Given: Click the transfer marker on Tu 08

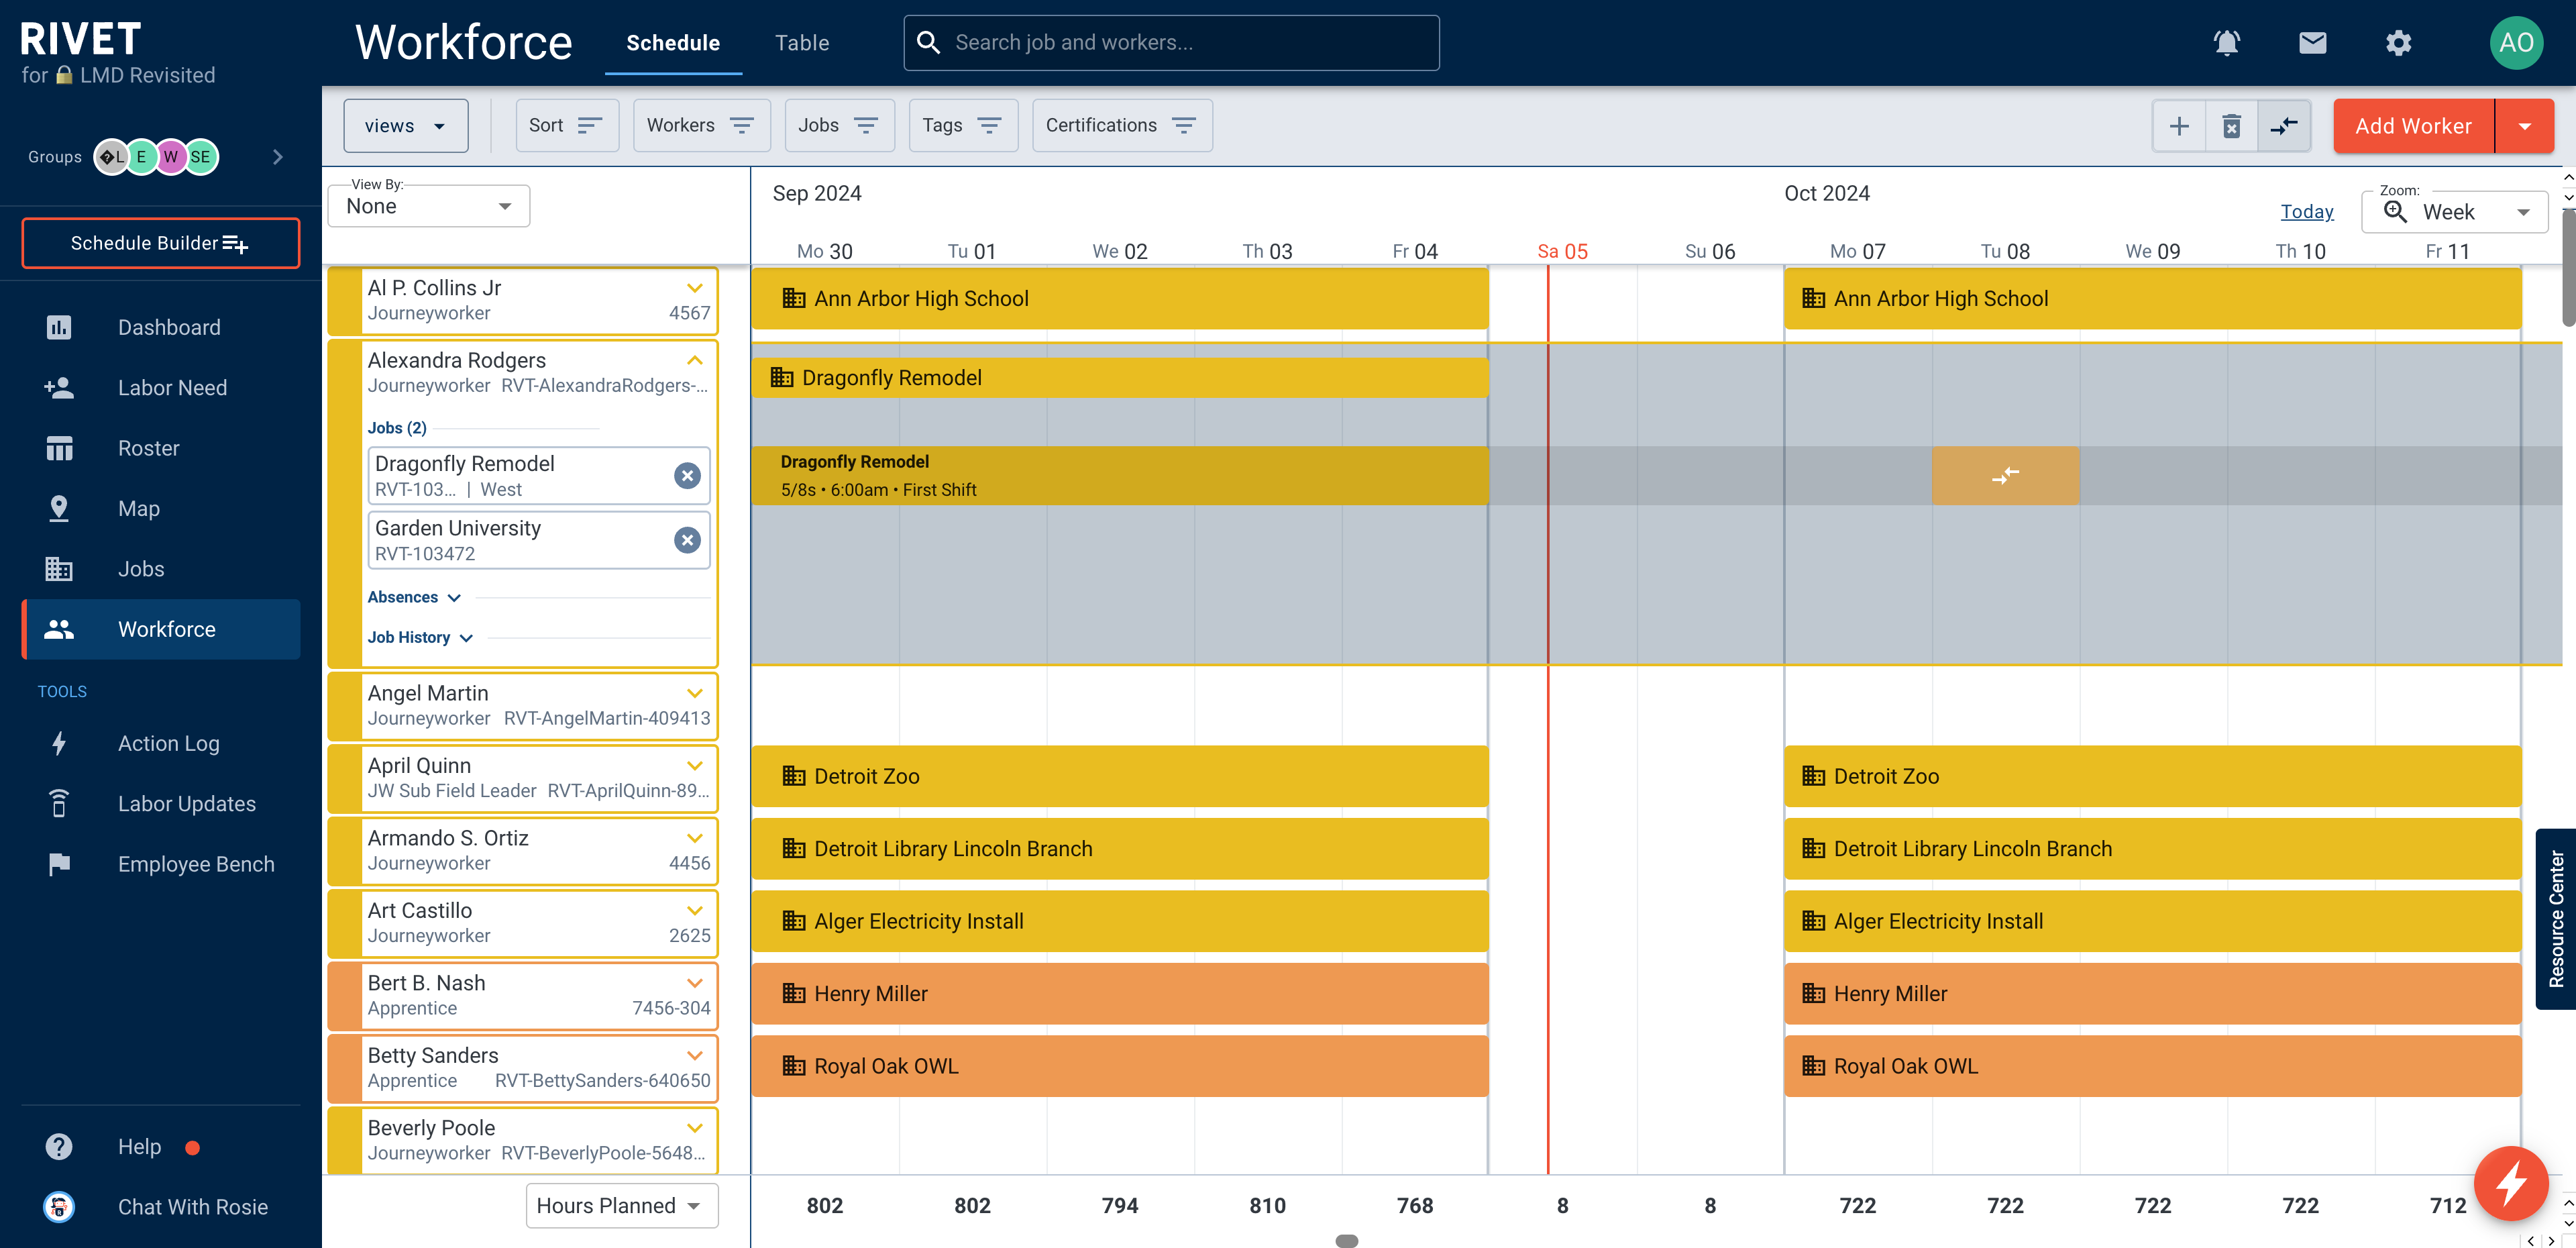Looking at the screenshot, I should (2005, 476).
